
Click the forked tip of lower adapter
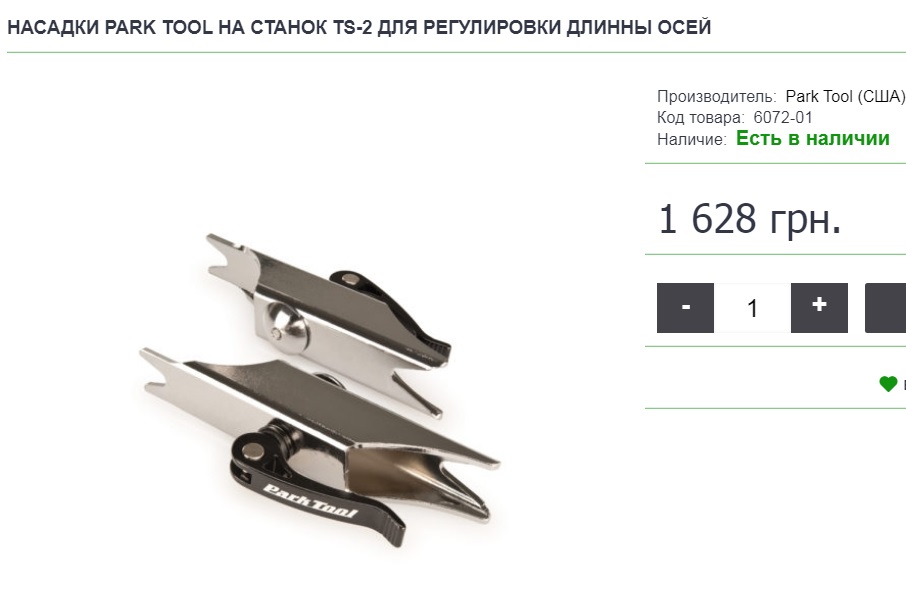coord(163,370)
